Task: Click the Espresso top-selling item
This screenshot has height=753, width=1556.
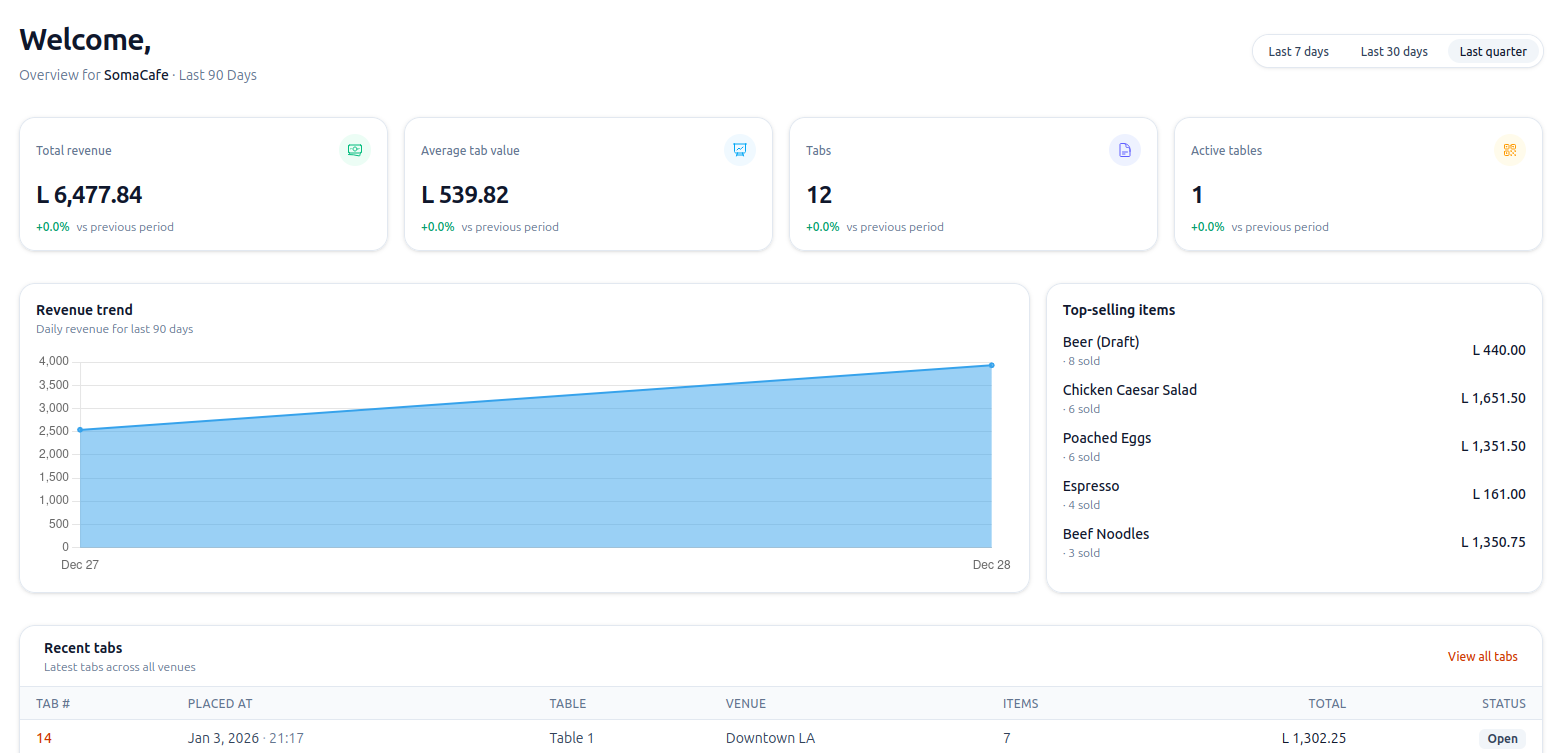Action: pos(1090,486)
